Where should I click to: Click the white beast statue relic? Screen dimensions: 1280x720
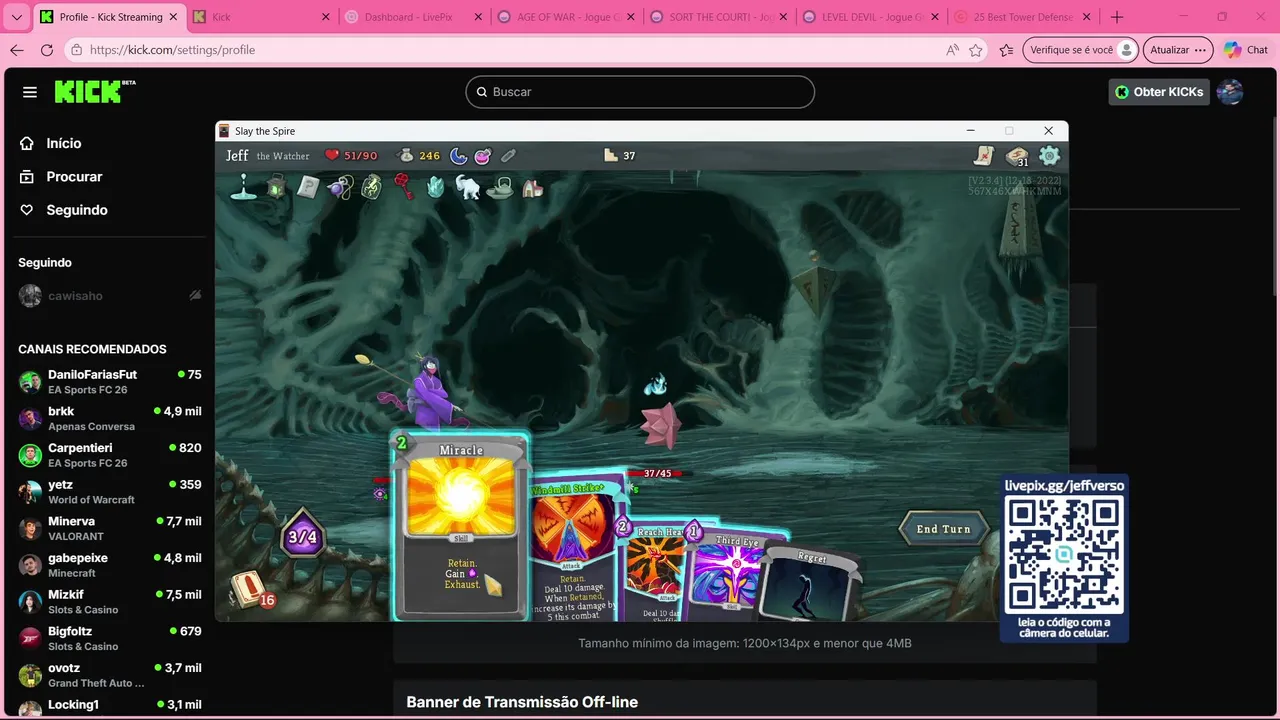pyautogui.click(x=467, y=186)
